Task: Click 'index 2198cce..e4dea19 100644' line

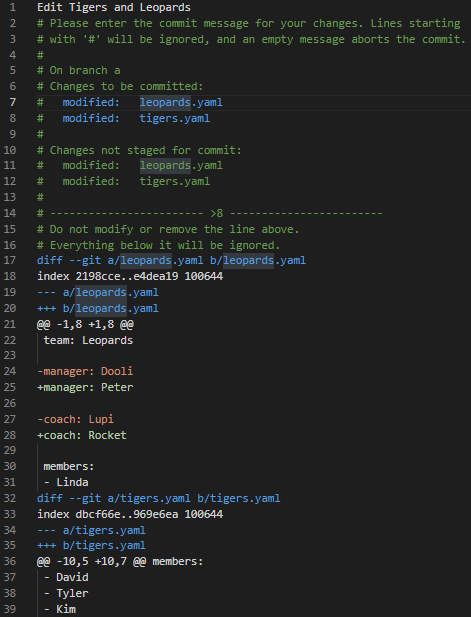Action: 130,276
